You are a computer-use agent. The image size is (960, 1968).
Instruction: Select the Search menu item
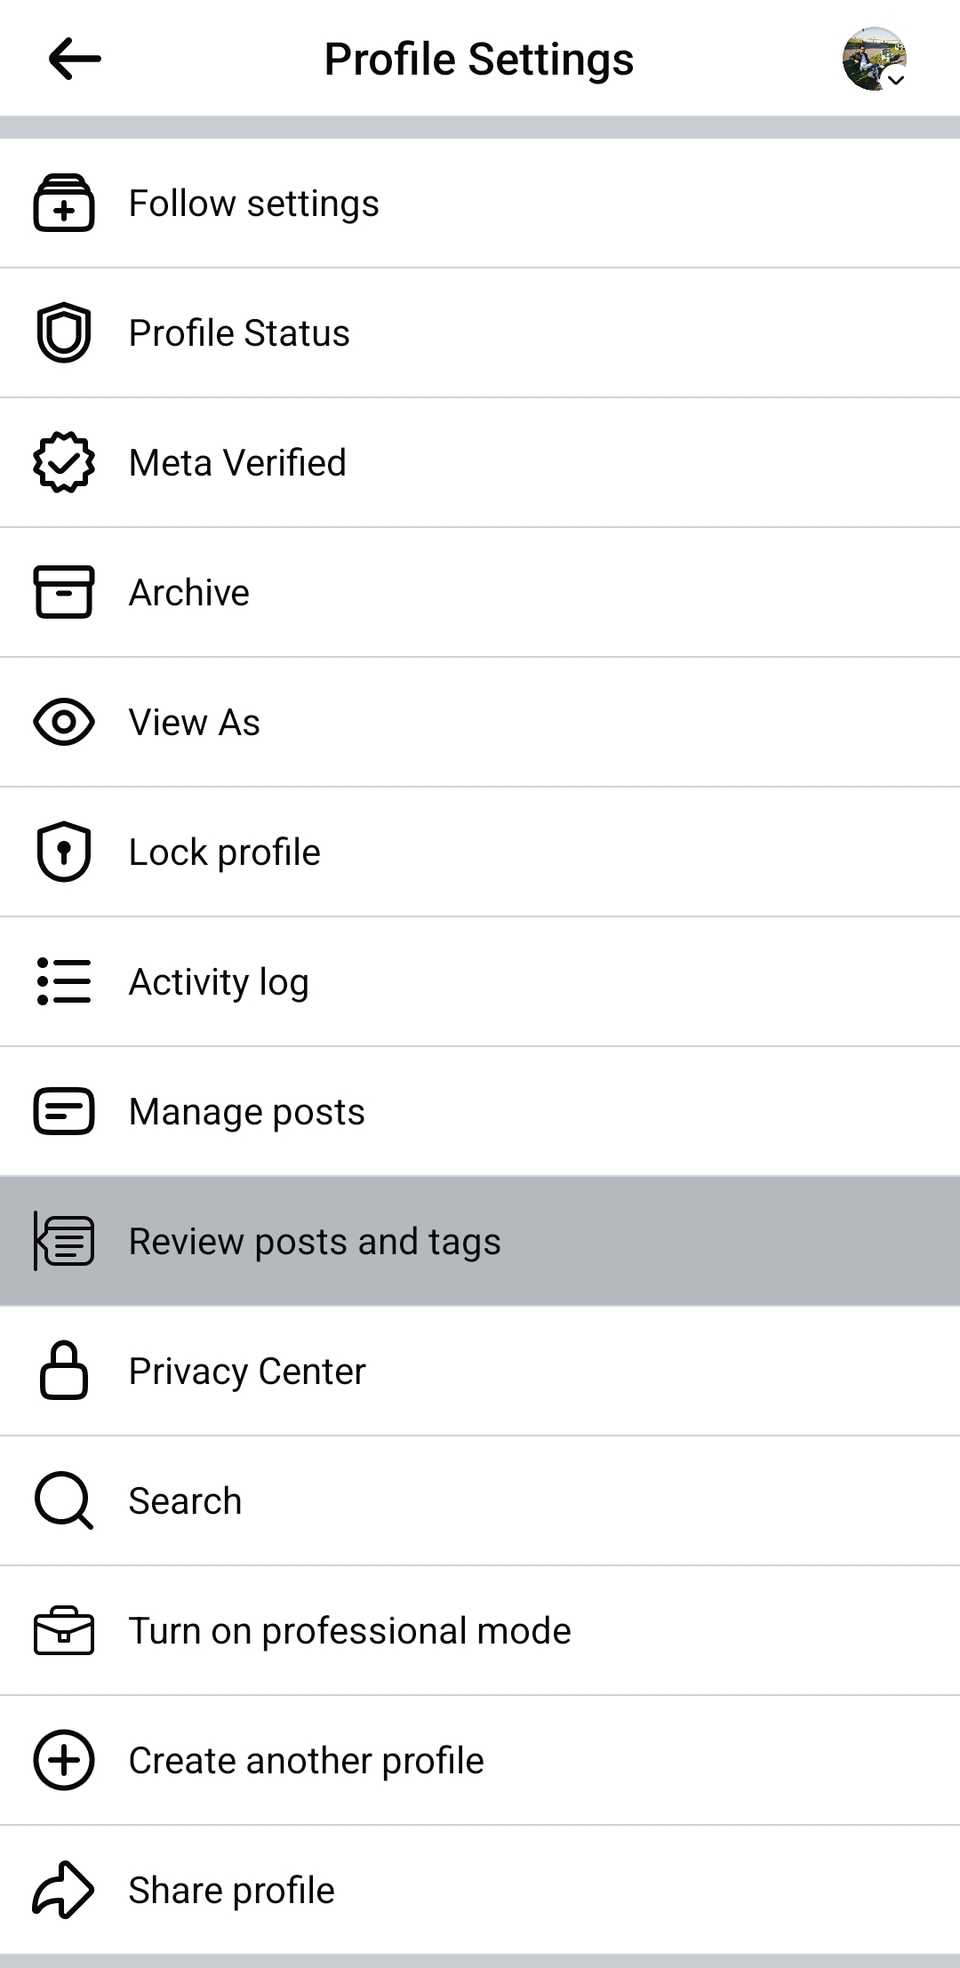click(186, 1501)
